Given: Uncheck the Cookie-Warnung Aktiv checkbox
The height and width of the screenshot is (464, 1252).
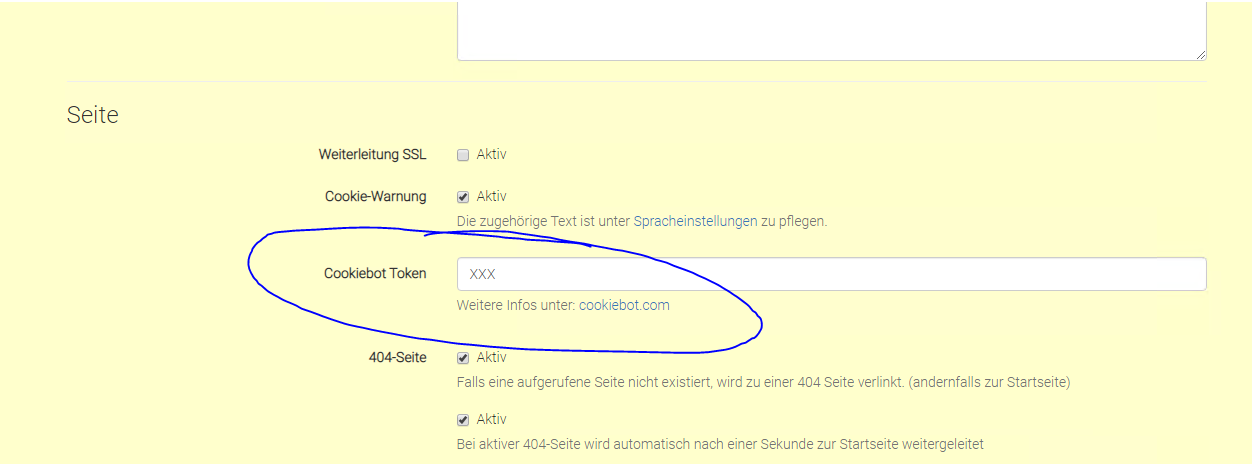Looking at the screenshot, I should (463, 197).
